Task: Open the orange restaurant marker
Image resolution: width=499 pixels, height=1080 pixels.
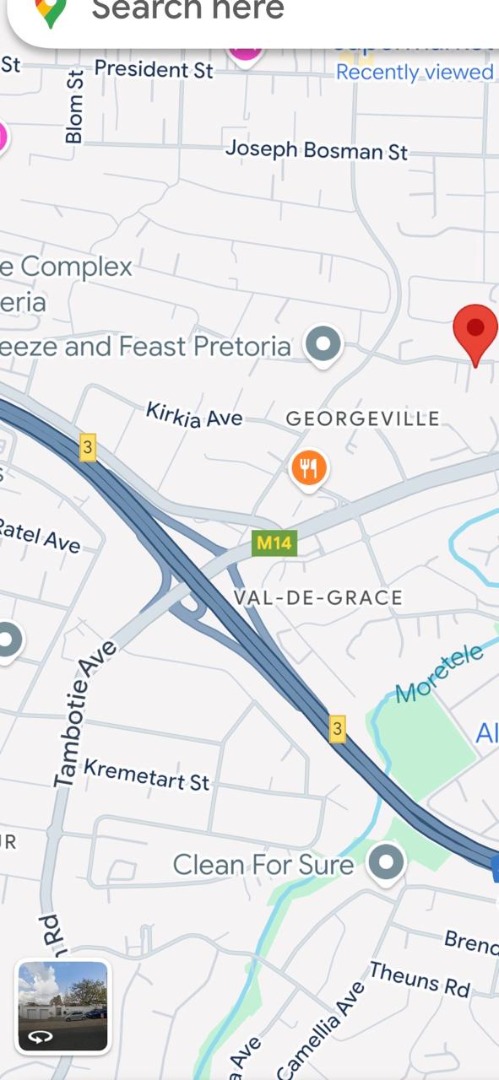Action: click(309, 470)
